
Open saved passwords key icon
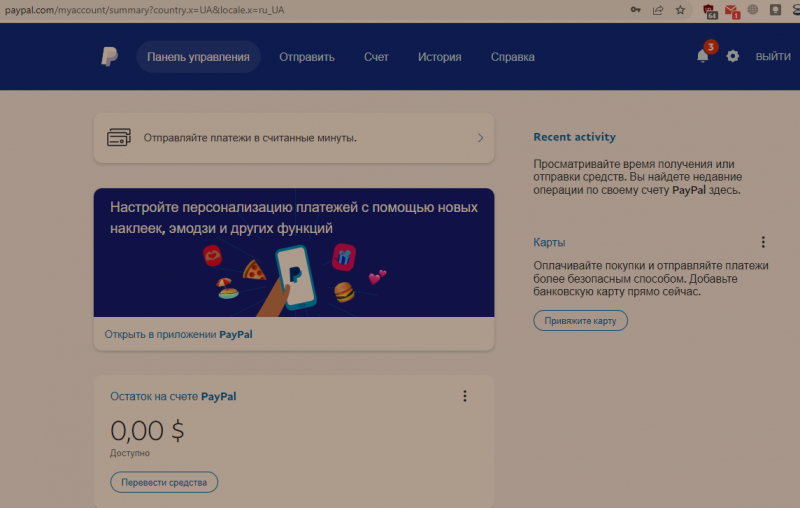[635, 10]
